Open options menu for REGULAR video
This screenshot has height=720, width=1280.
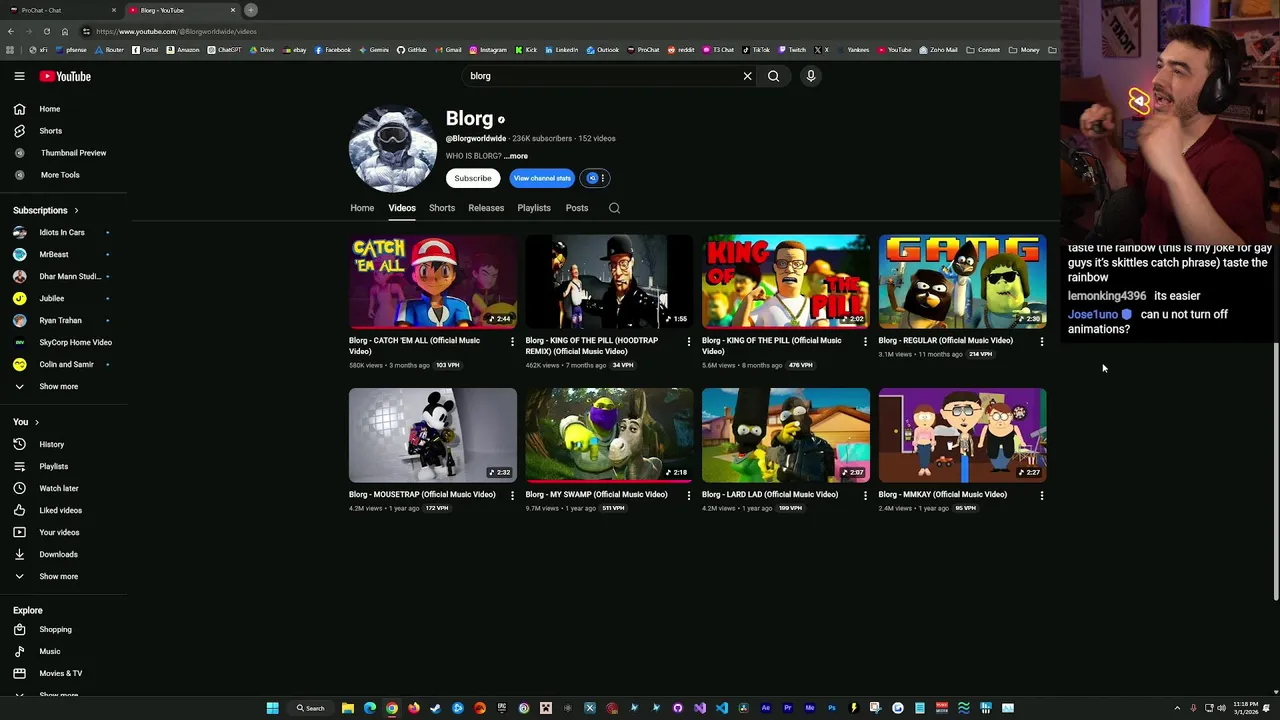1042,342
